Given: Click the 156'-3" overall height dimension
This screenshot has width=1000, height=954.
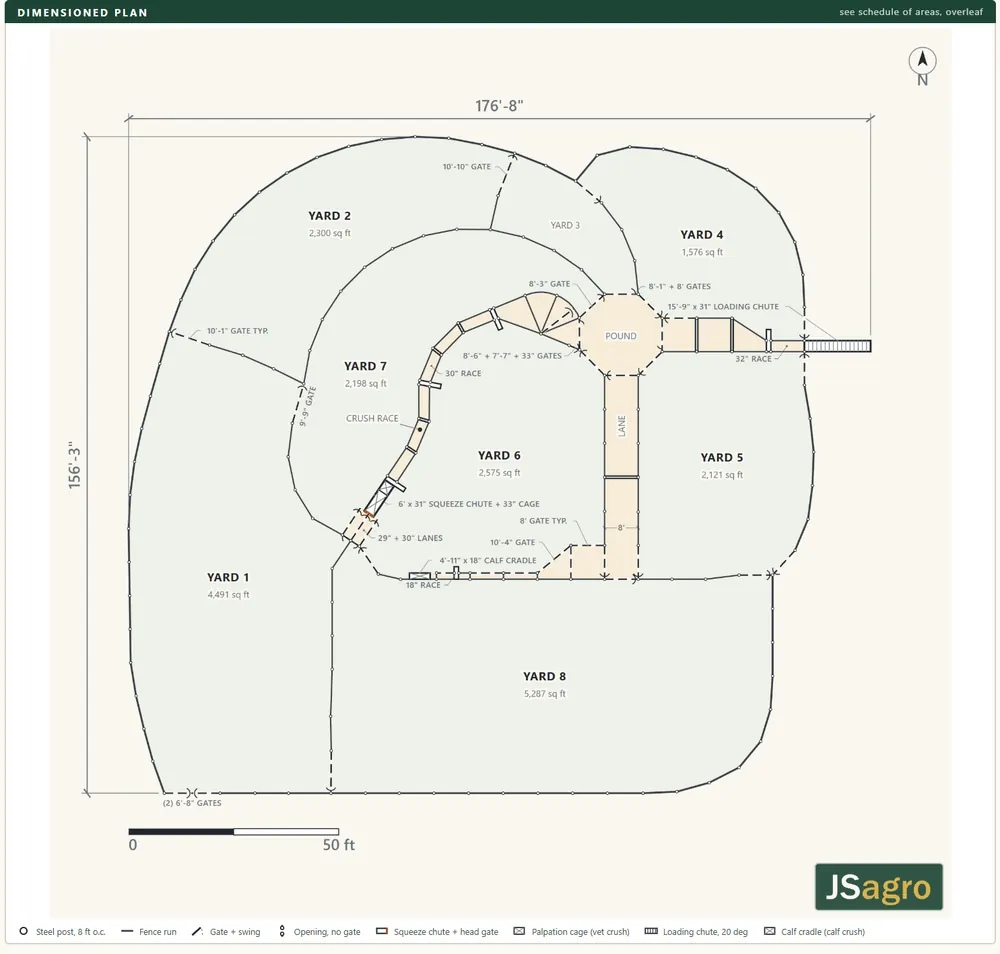Looking at the screenshot, I should coord(75,465).
